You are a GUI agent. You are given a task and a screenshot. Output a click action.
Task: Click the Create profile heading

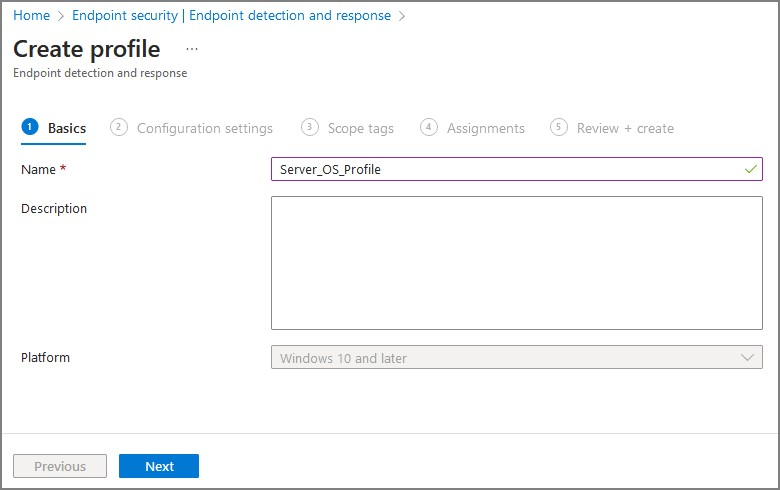click(x=87, y=49)
